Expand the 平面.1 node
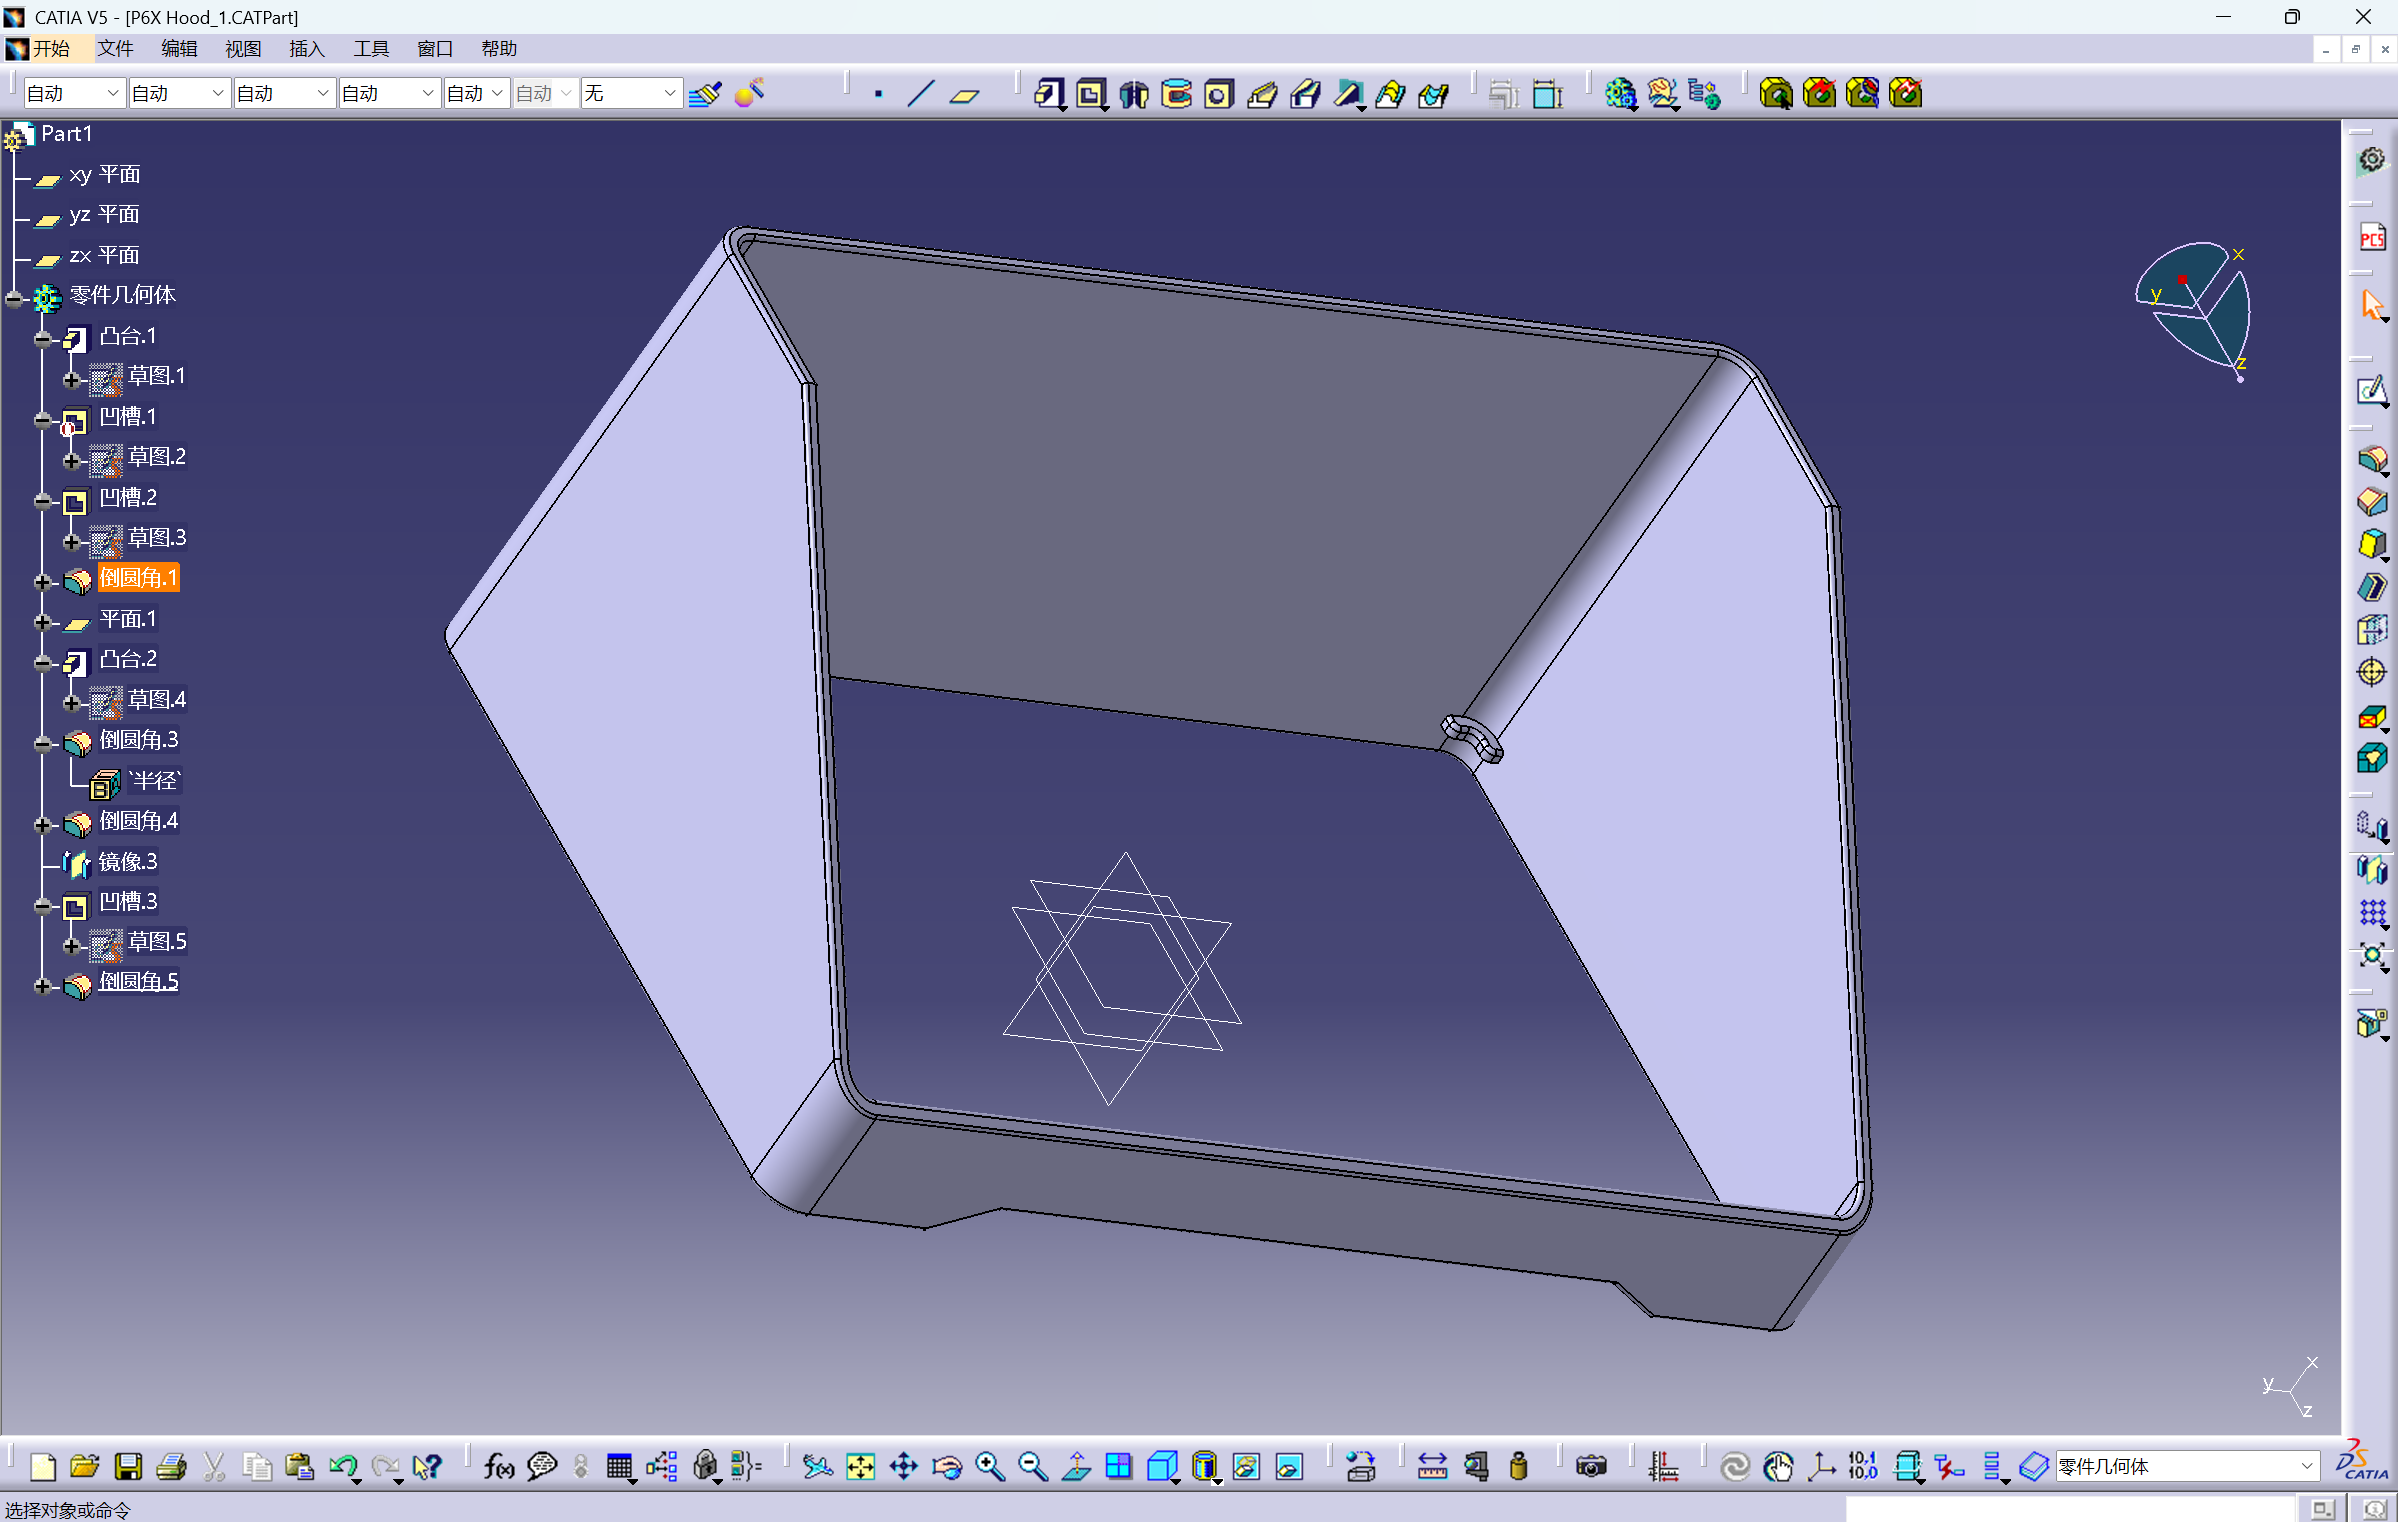Screen dimensions: 2398x1522 coord(42,621)
